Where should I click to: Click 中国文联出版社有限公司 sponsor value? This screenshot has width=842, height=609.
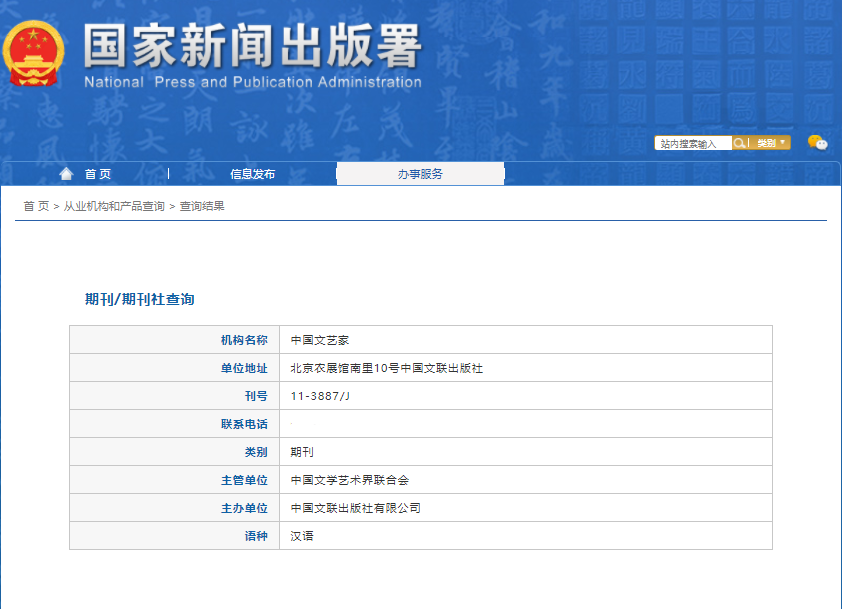pyautogui.click(x=355, y=508)
